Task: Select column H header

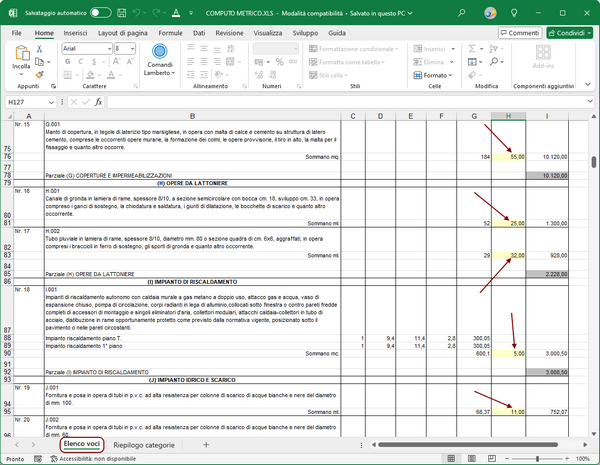Action: pyautogui.click(x=509, y=117)
